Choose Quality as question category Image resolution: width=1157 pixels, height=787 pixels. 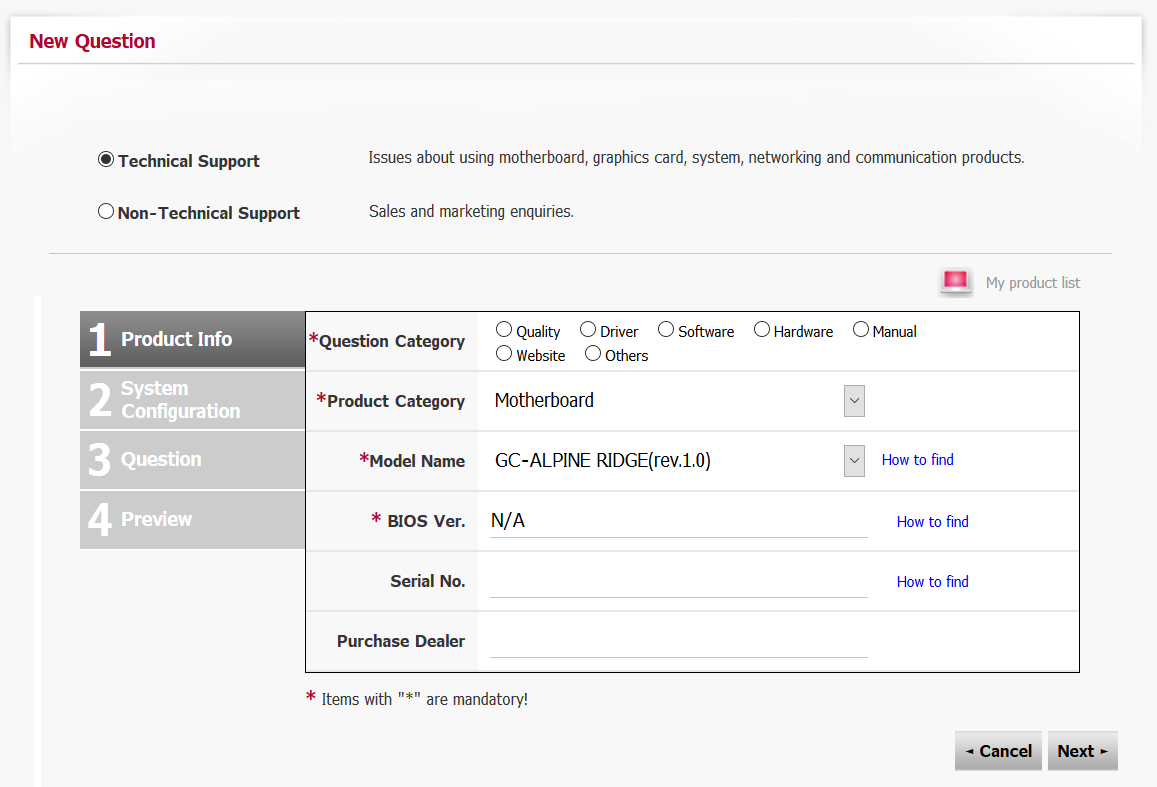[x=504, y=330]
